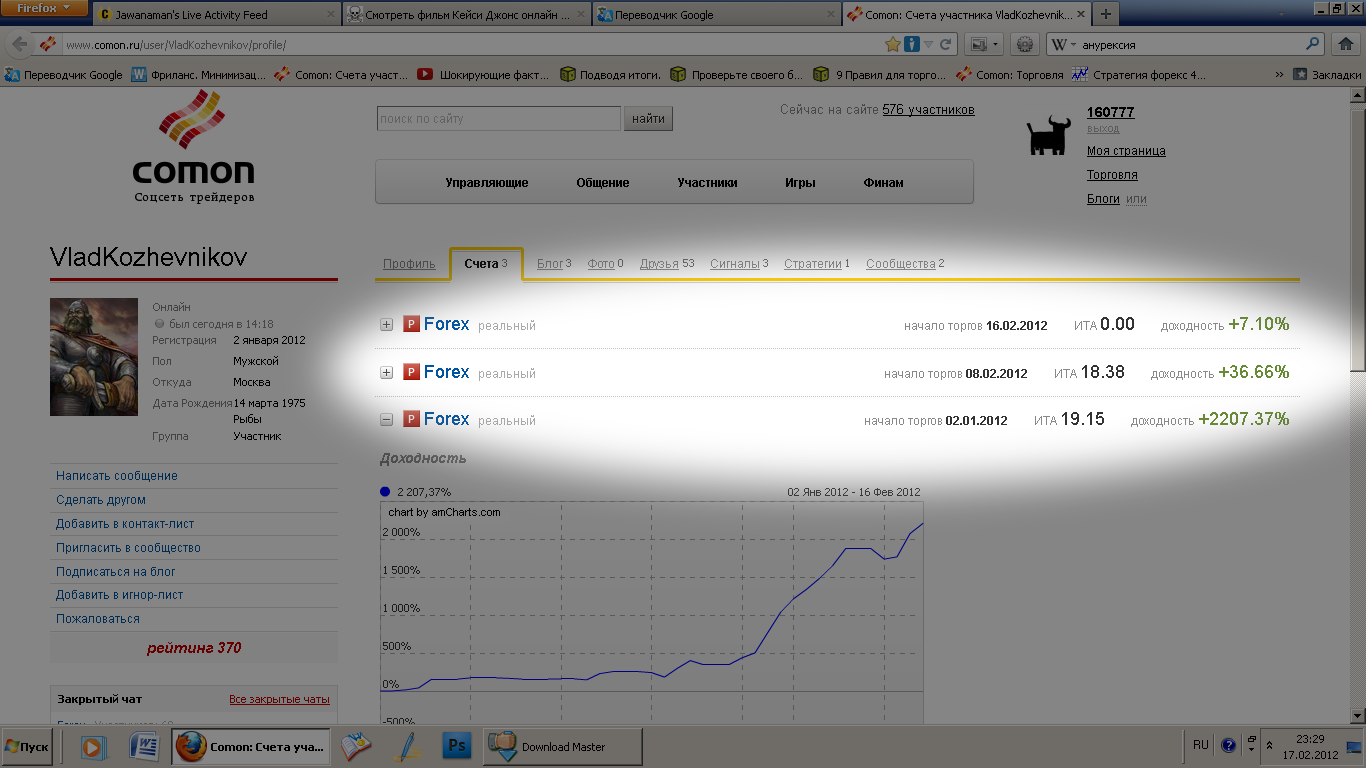Screen dimensions: 1366x768
Task: Click the red P icon of the +7.10% account
Action: pos(411,324)
